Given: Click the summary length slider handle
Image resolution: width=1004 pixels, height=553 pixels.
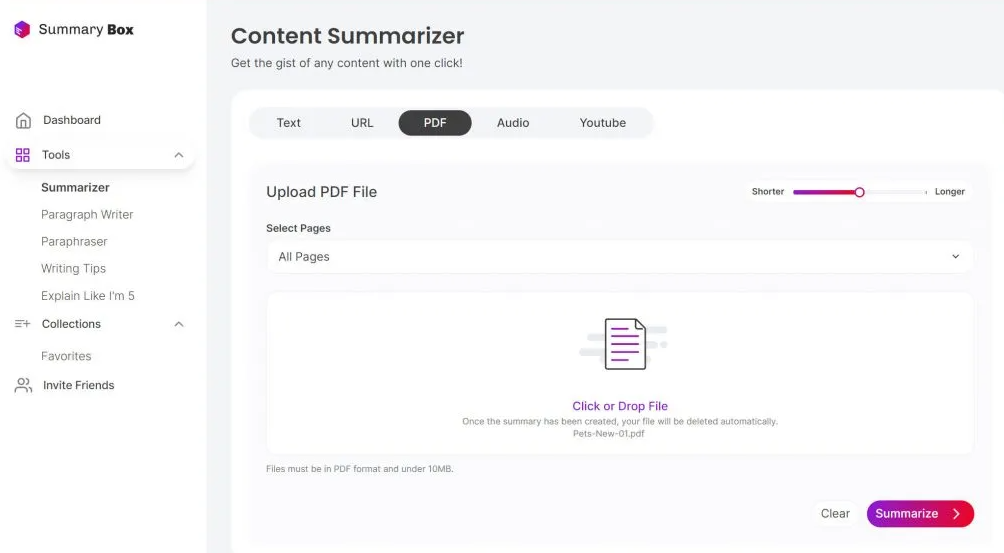Looking at the screenshot, I should click(859, 192).
